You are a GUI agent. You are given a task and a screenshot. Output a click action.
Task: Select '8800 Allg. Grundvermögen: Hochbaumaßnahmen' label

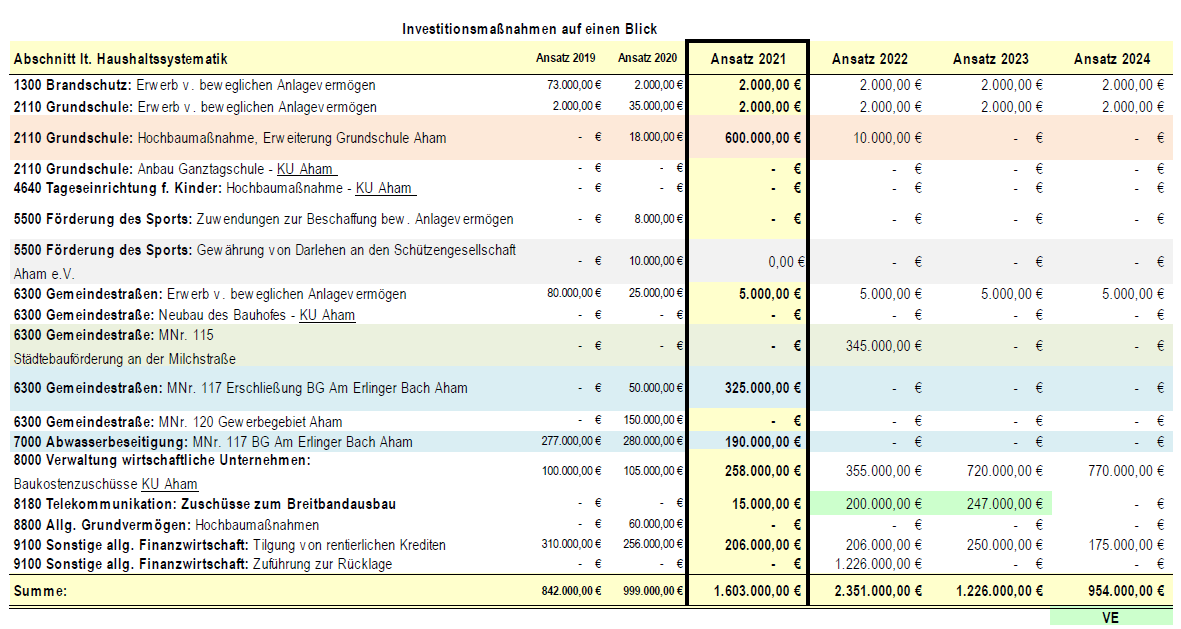(166, 525)
